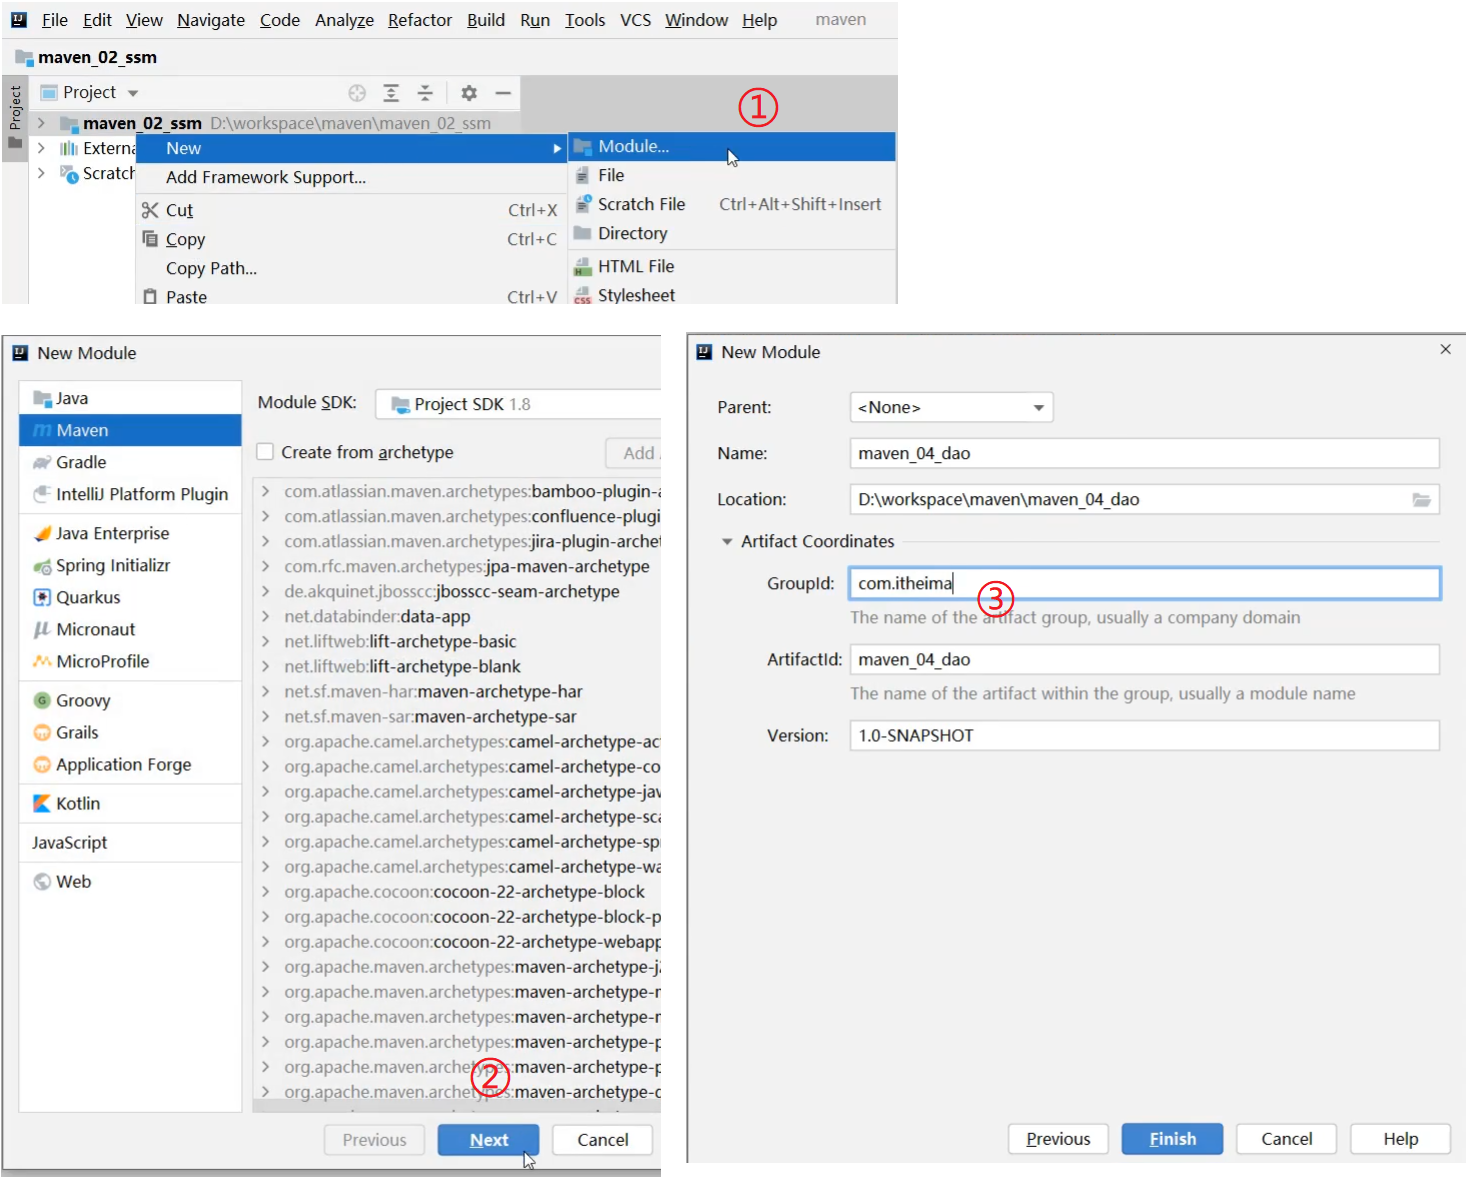Open the Project panel settings gear

pyautogui.click(x=469, y=93)
